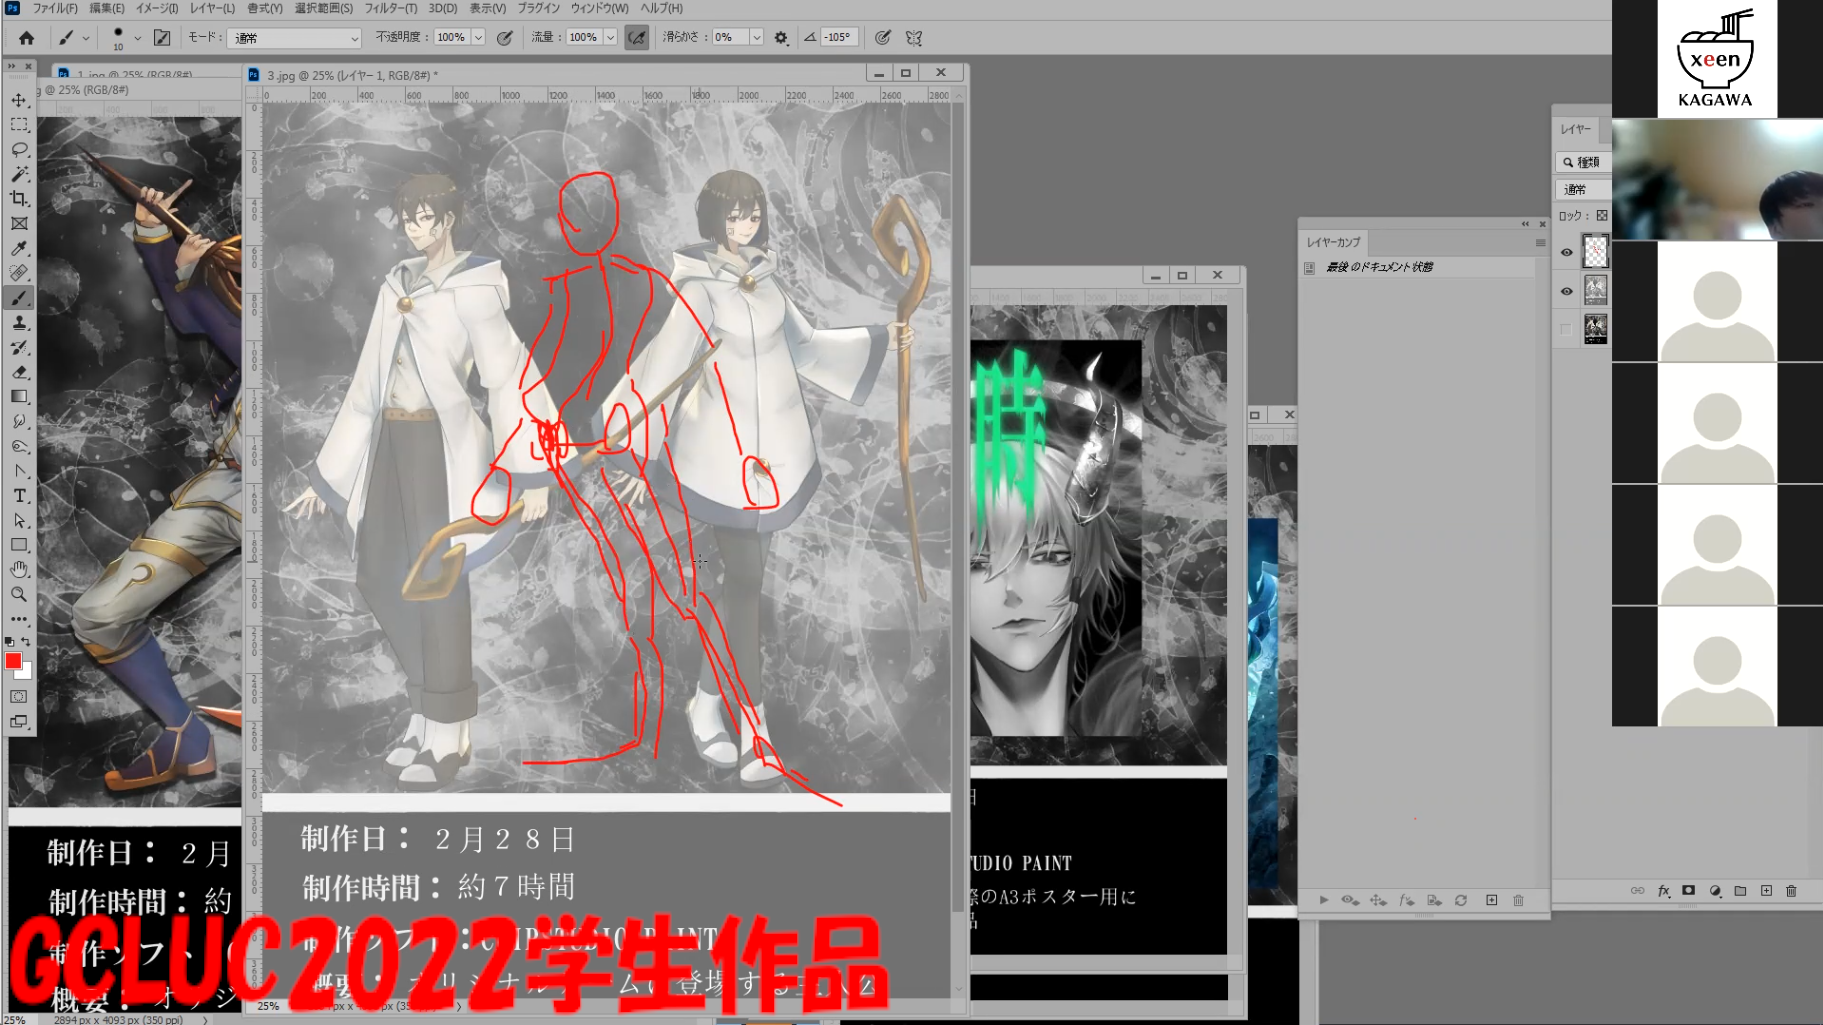Toggle pressure for brush size
Image resolution: width=1823 pixels, height=1025 pixels.
882,38
